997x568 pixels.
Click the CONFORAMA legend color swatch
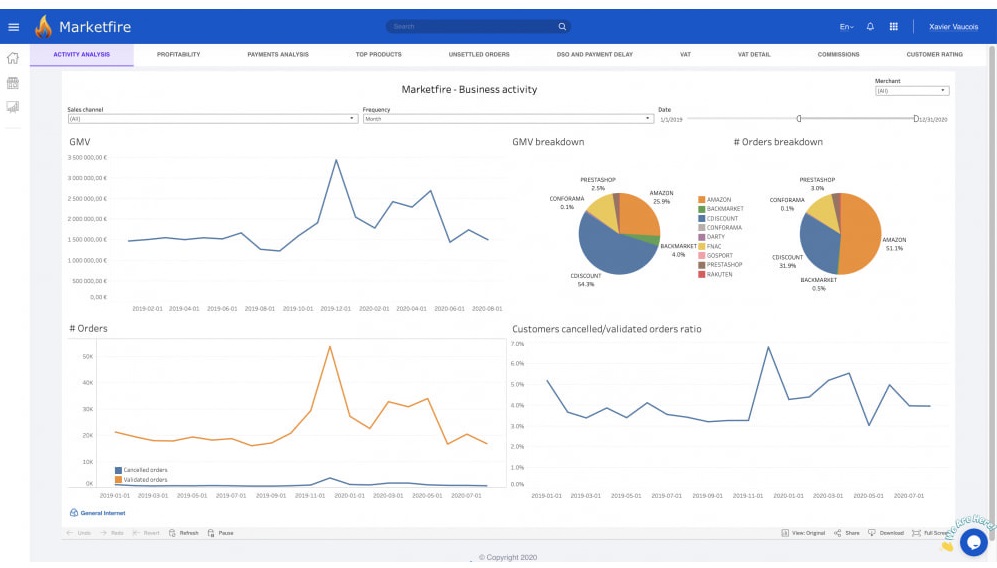(x=701, y=228)
